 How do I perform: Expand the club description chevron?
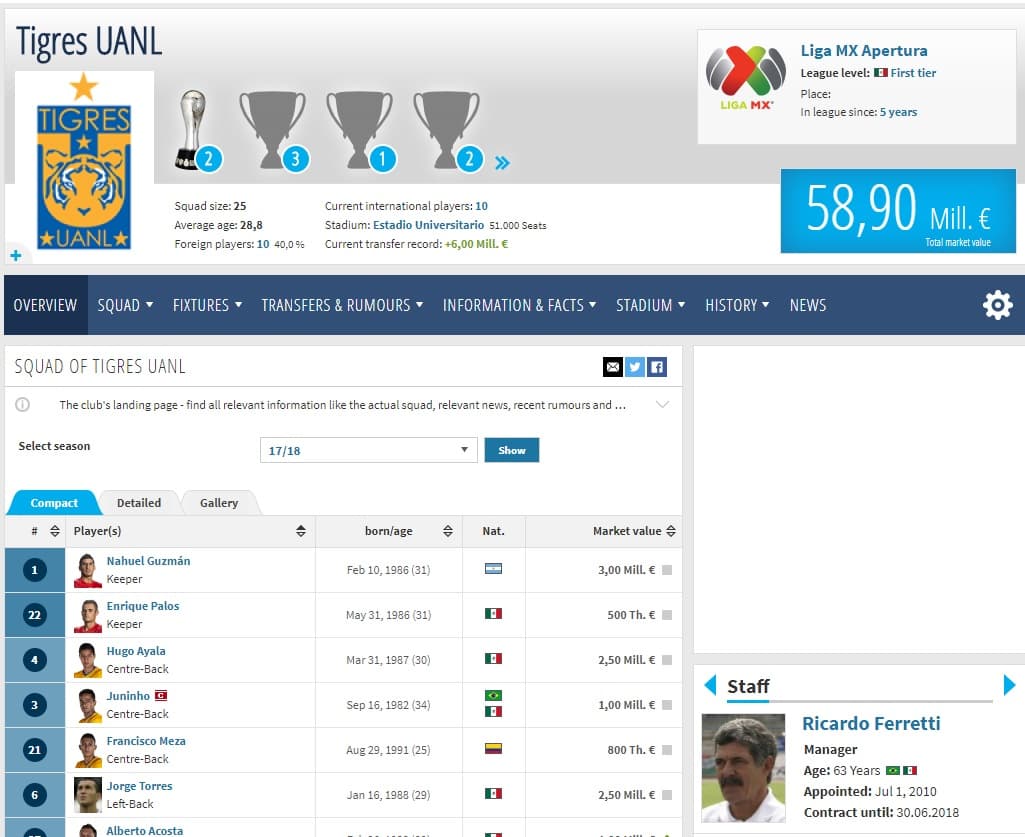(661, 405)
